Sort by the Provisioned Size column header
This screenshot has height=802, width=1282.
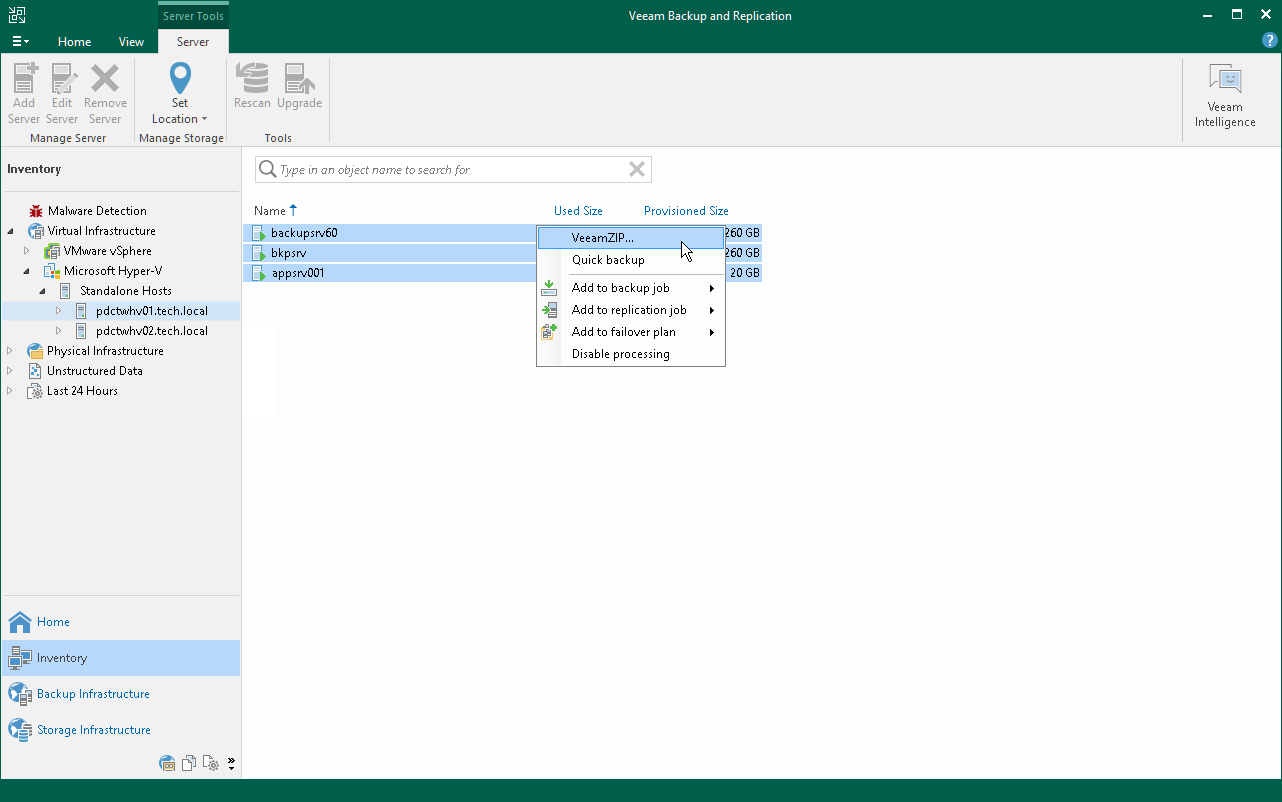[686, 211]
